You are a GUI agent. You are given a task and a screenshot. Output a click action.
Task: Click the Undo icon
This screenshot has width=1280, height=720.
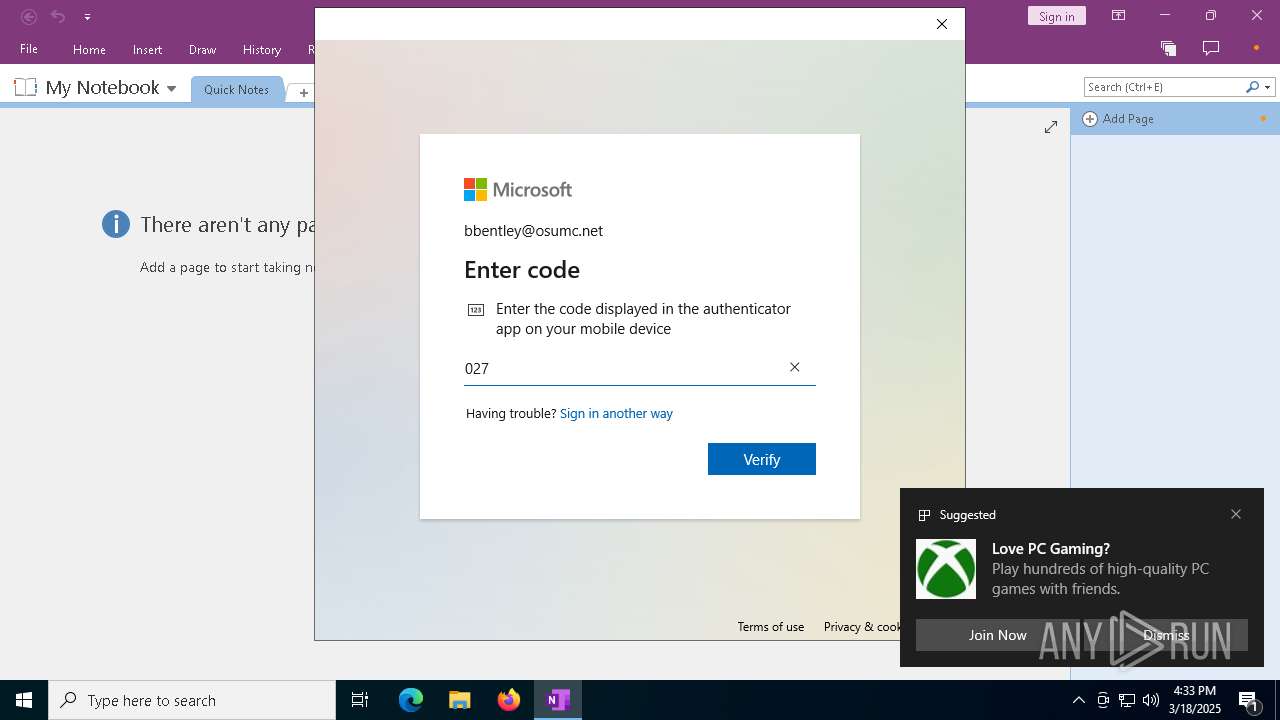pyautogui.click(x=58, y=16)
